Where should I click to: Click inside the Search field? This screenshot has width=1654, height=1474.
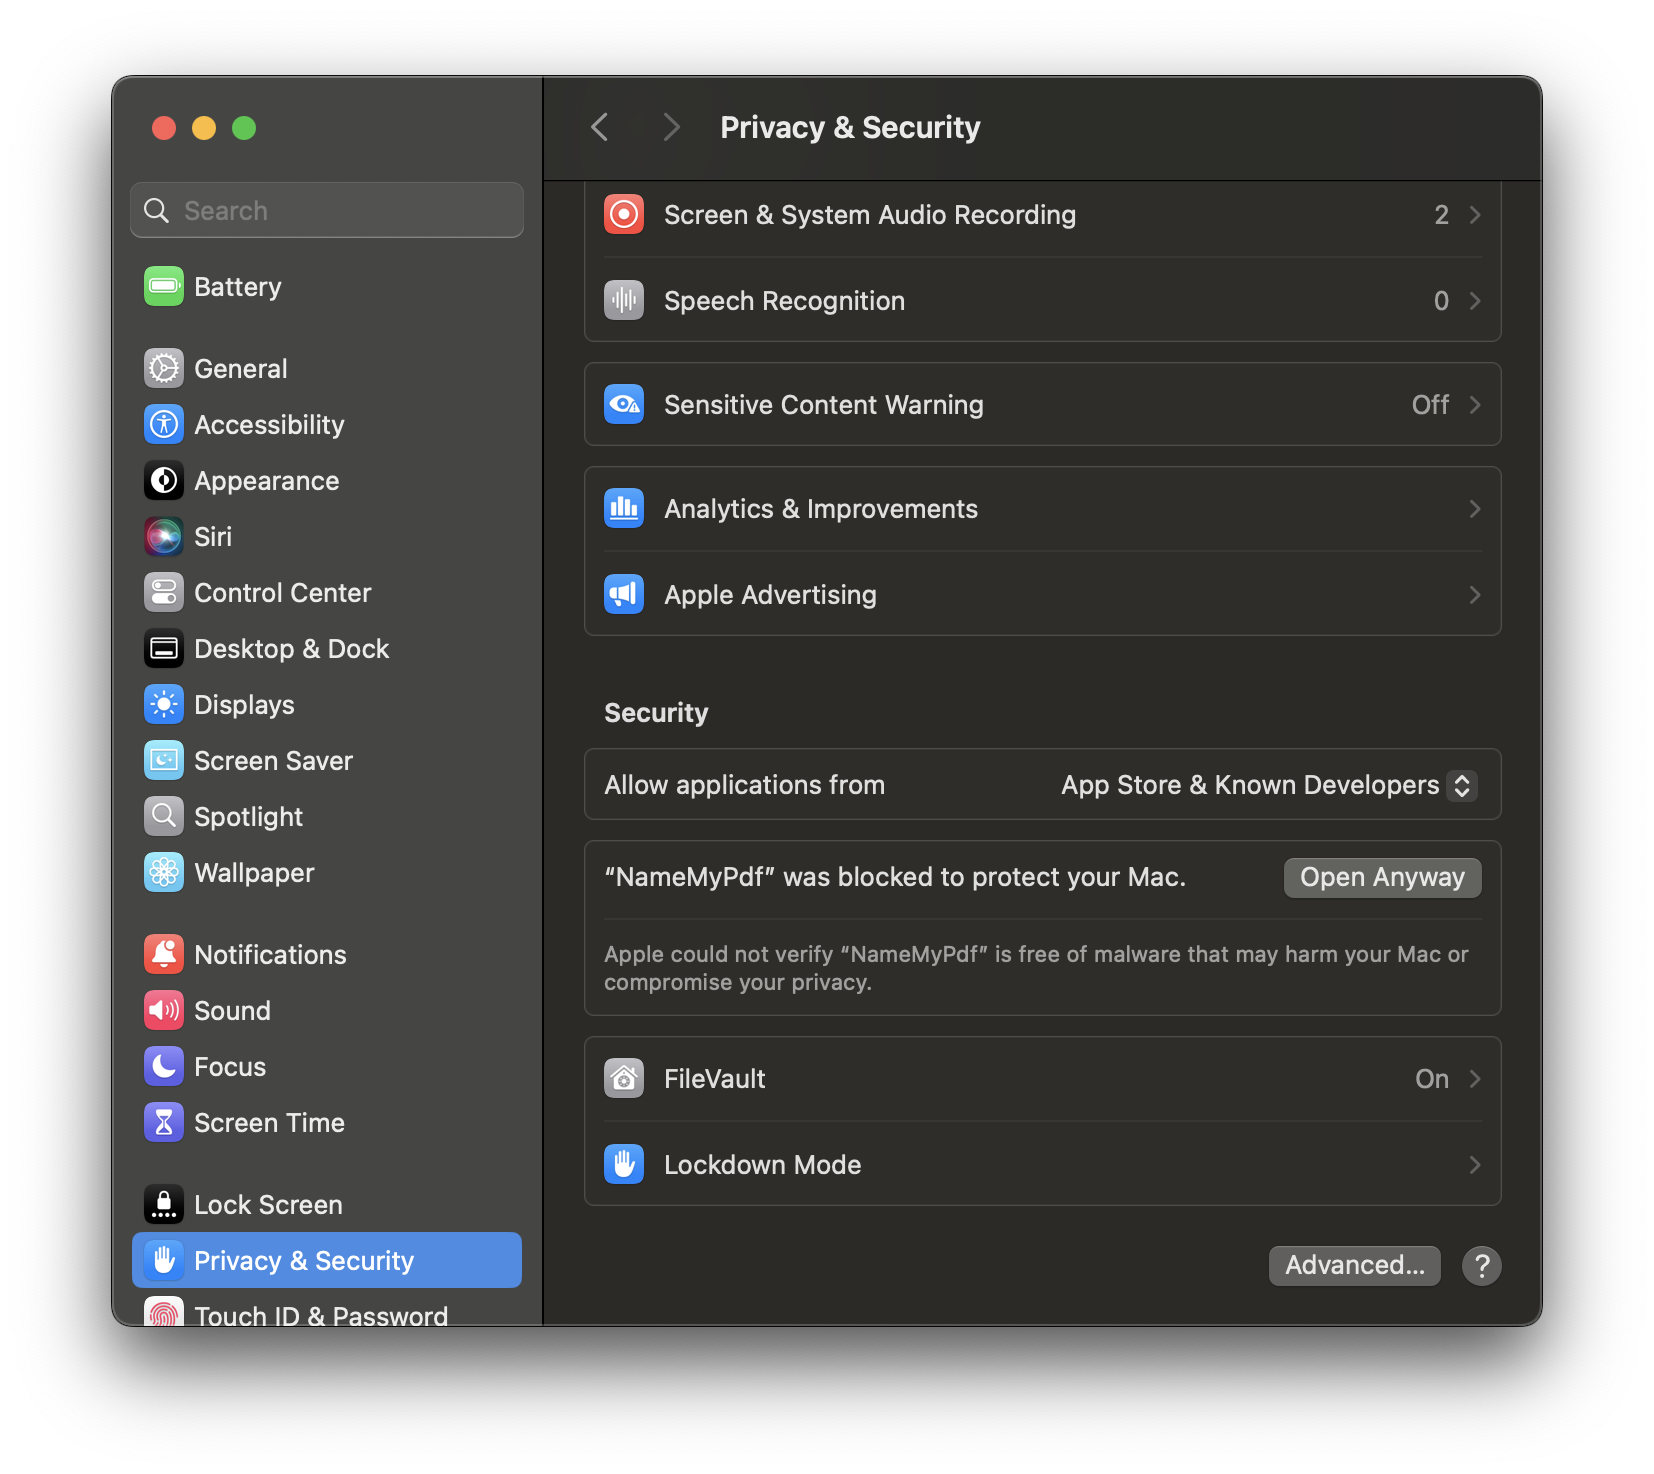coord(326,210)
